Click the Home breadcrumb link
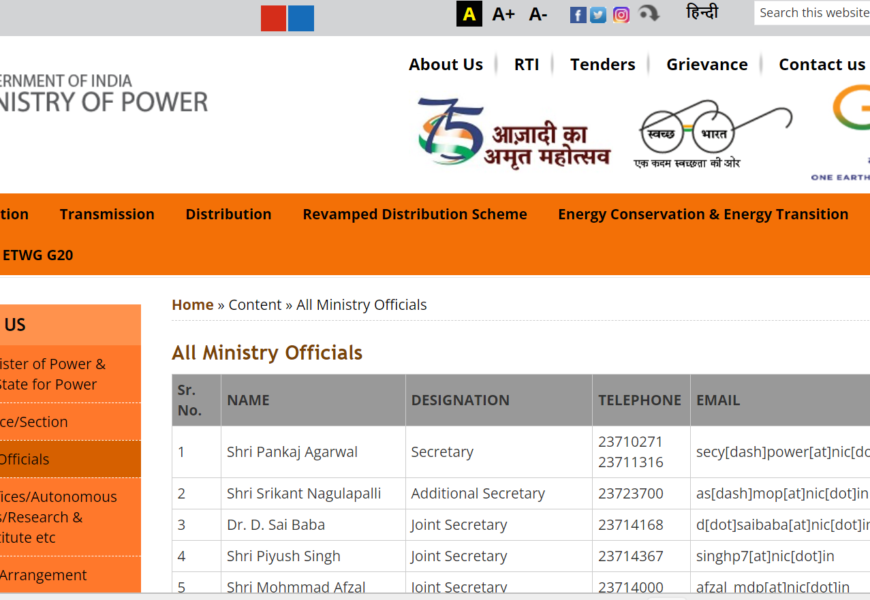 click(192, 305)
